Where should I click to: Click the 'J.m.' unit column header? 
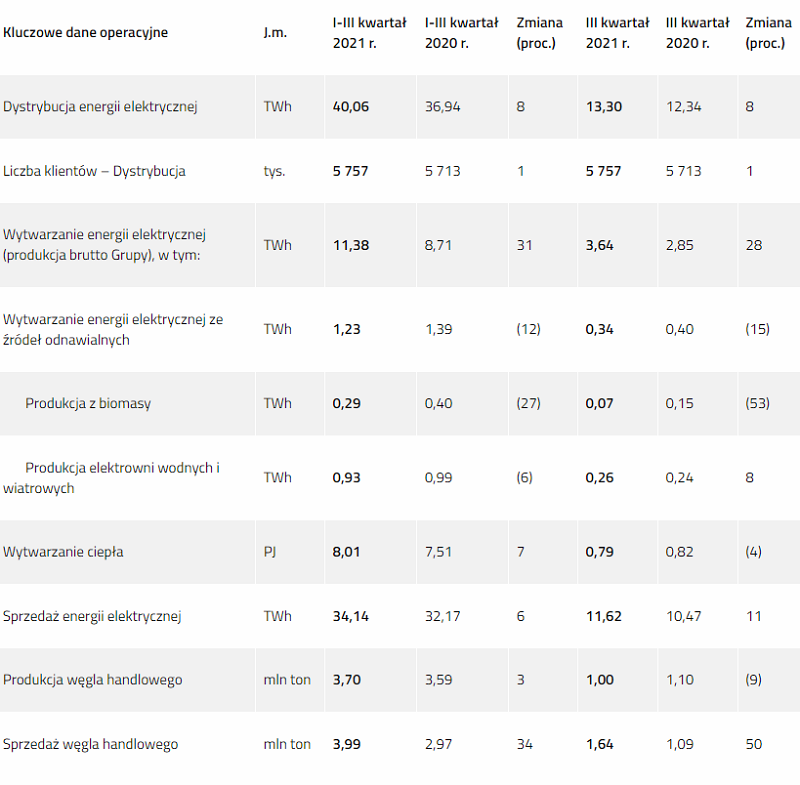tap(276, 33)
